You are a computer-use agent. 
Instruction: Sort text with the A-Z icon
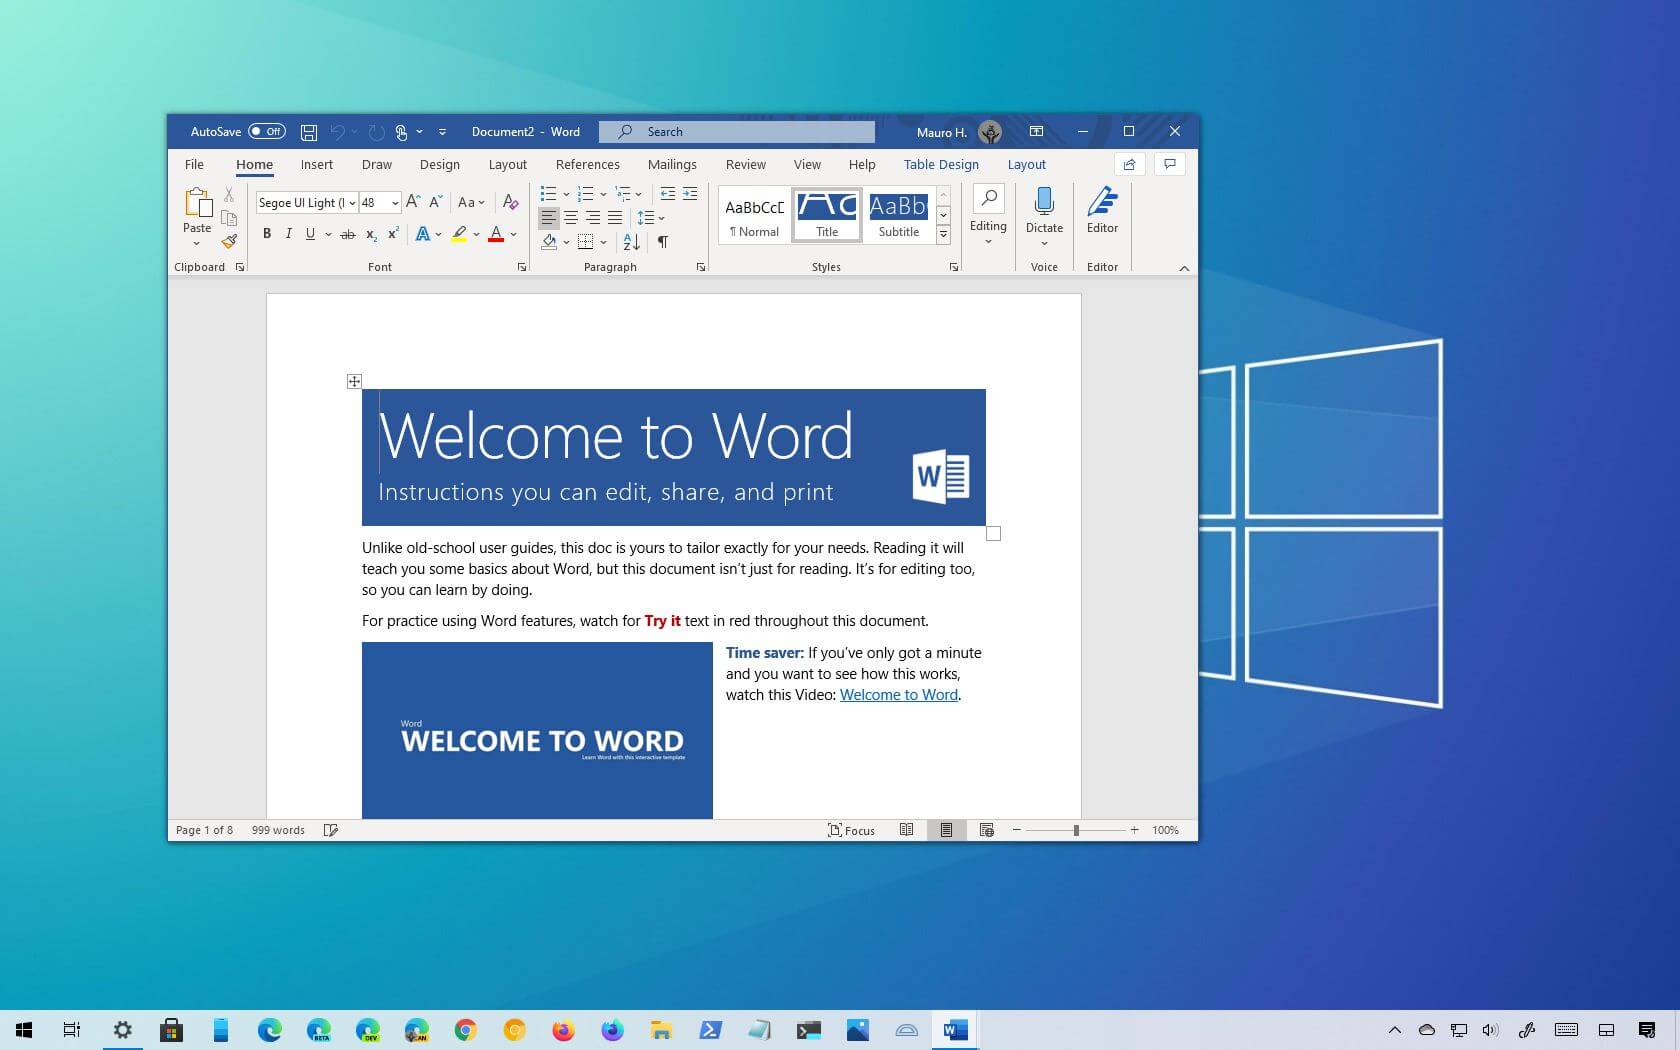point(631,242)
